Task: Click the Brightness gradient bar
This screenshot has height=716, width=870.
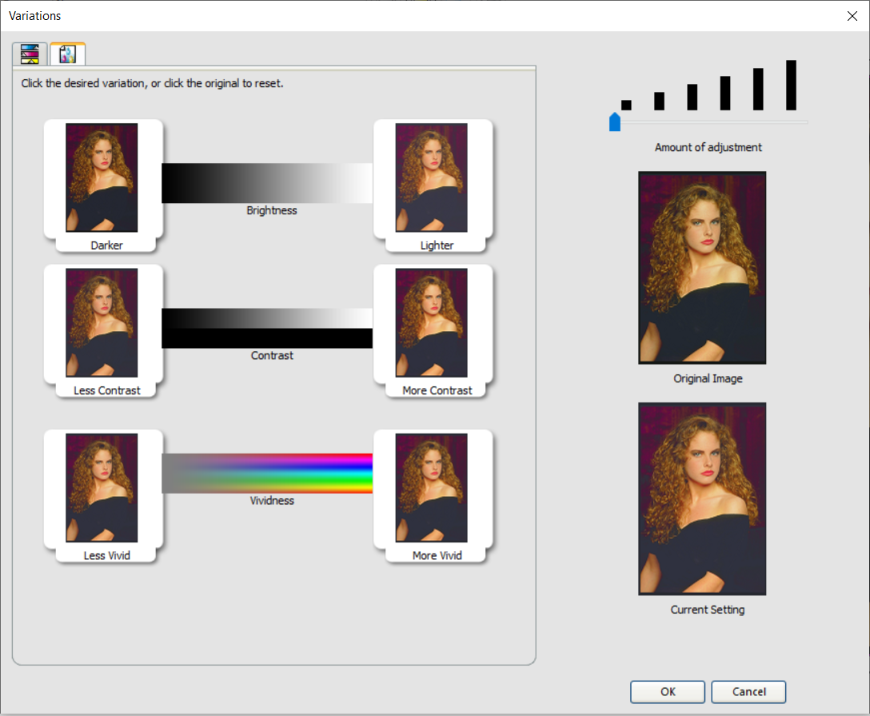Action: click(x=267, y=183)
